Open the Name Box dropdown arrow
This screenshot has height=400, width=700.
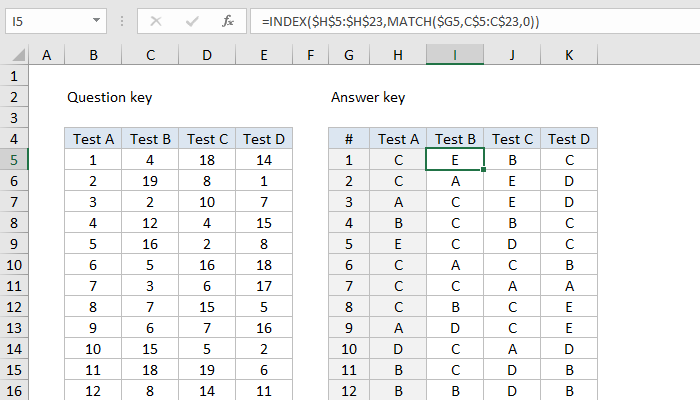(x=96, y=21)
